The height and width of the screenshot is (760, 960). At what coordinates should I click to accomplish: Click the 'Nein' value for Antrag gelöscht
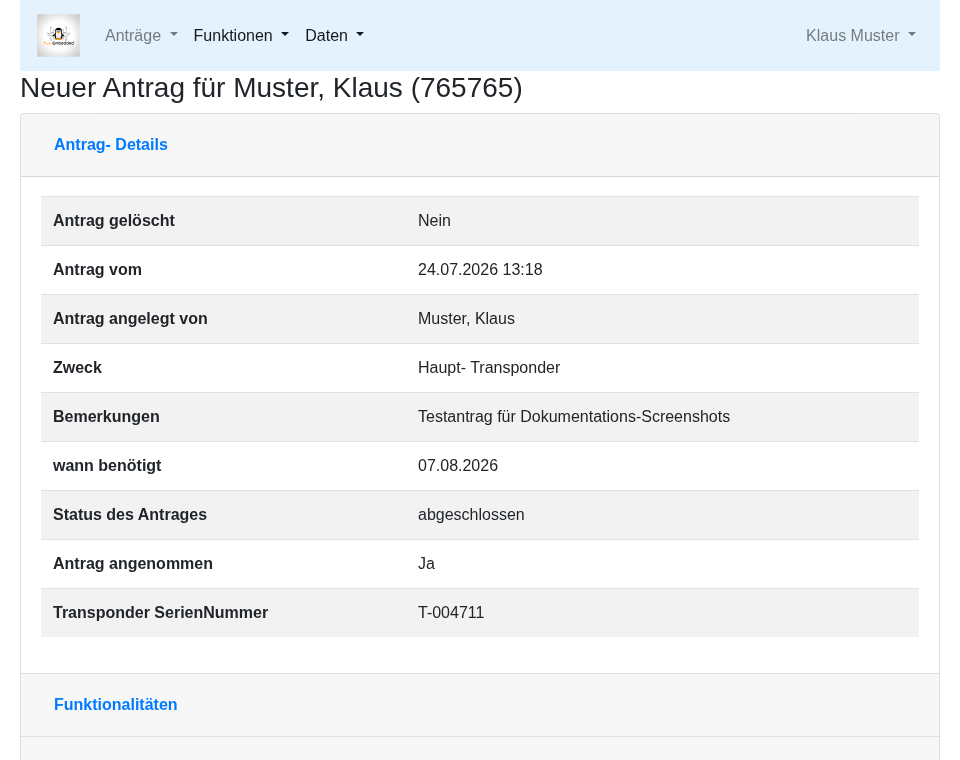(434, 220)
